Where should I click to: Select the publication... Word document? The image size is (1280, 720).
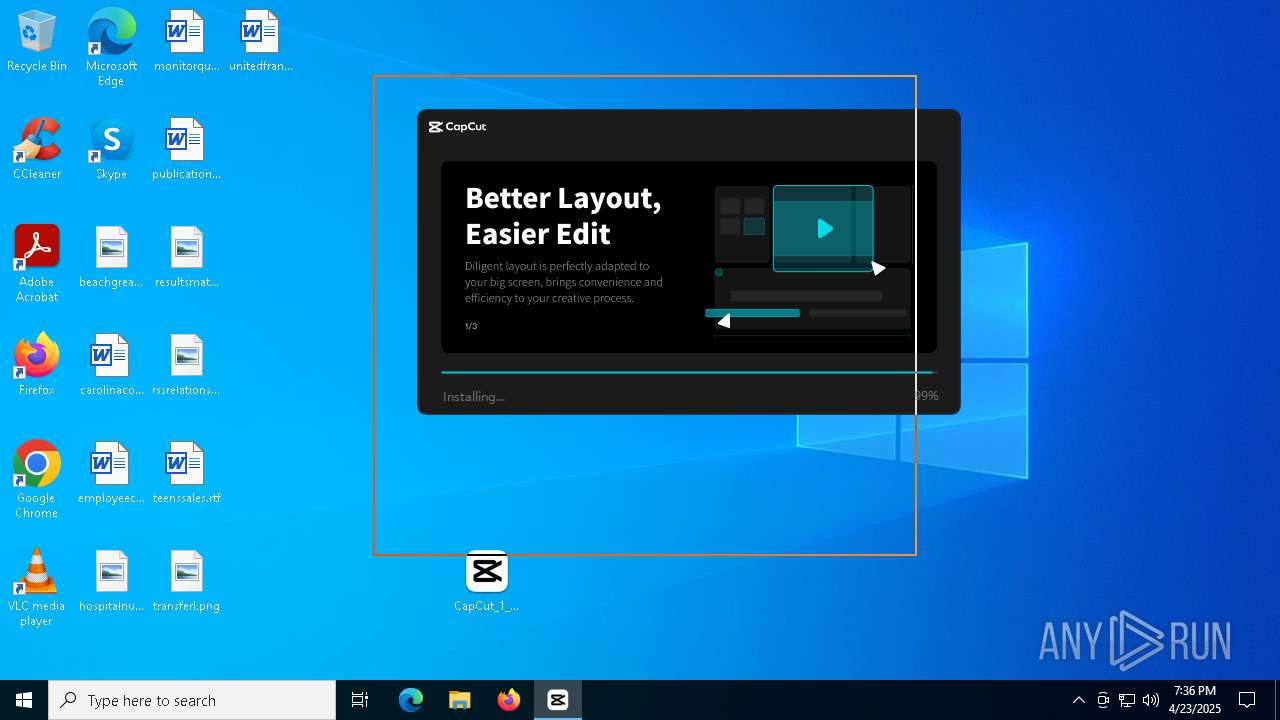pos(186,150)
